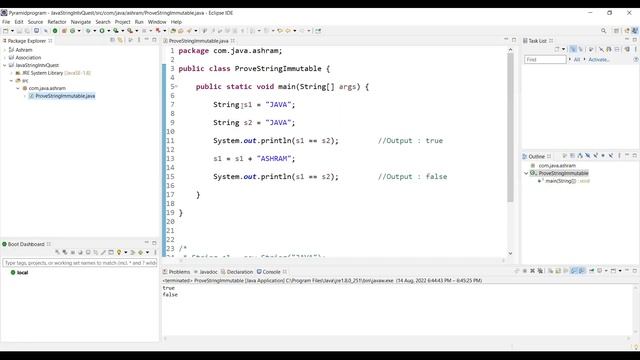This screenshot has height=360, width=640.
Task: Click the fold marker on line 5
Action: pyautogui.click(x=177, y=87)
